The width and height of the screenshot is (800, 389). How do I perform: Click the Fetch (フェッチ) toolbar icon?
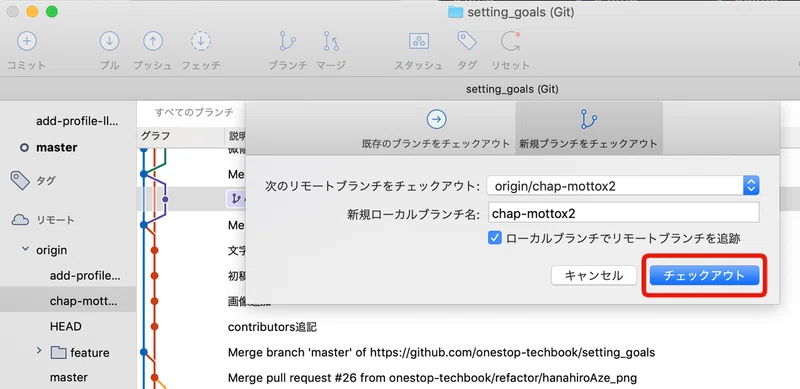click(x=201, y=41)
